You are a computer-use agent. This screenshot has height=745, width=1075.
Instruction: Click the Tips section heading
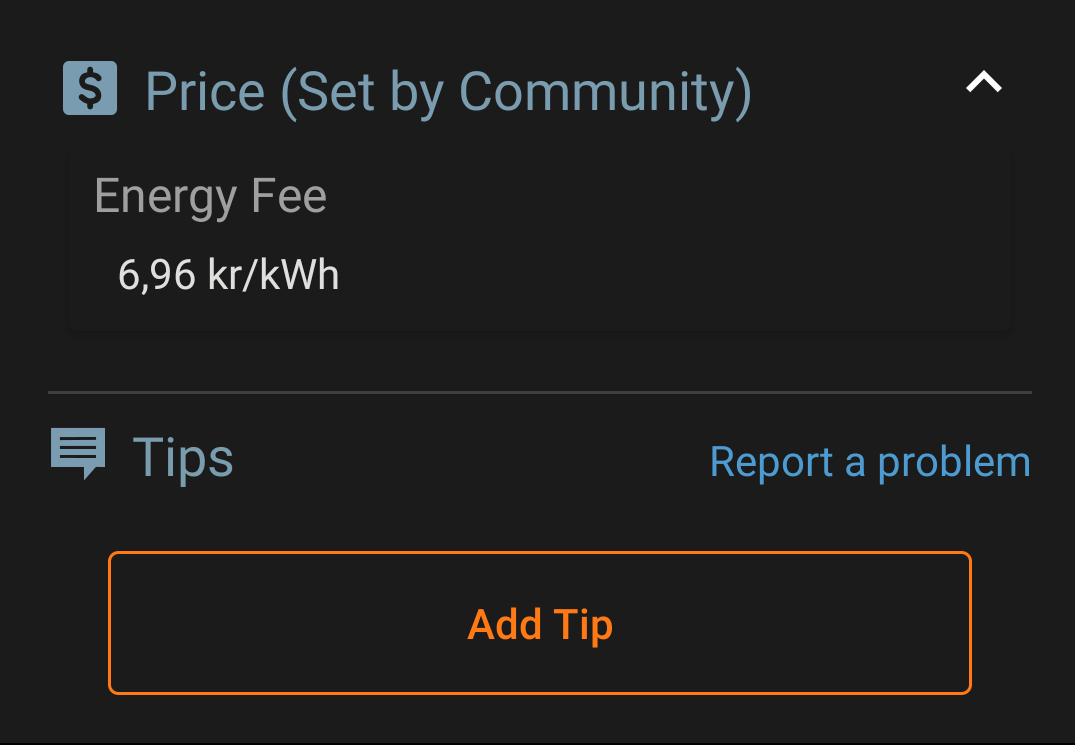[x=183, y=458]
